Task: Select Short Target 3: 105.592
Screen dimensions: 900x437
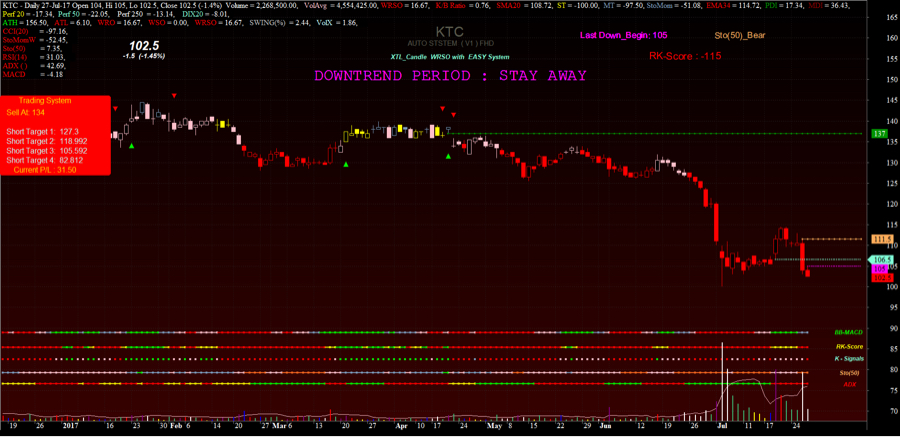Action: pyautogui.click(x=47, y=150)
